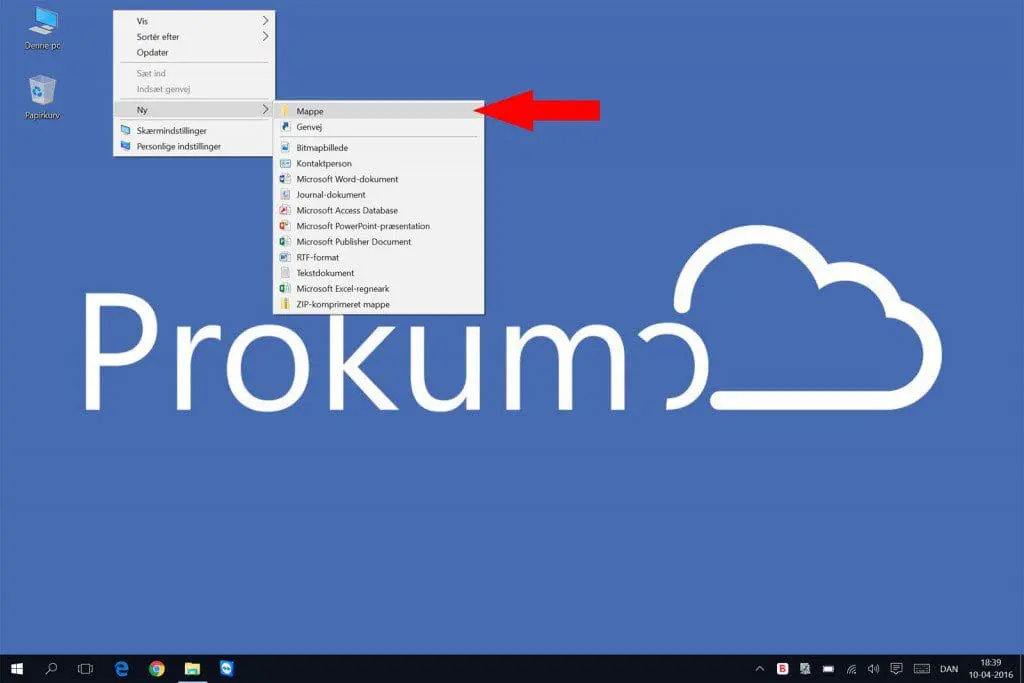Click the taskbar search magnifier icon

coord(52,668)
